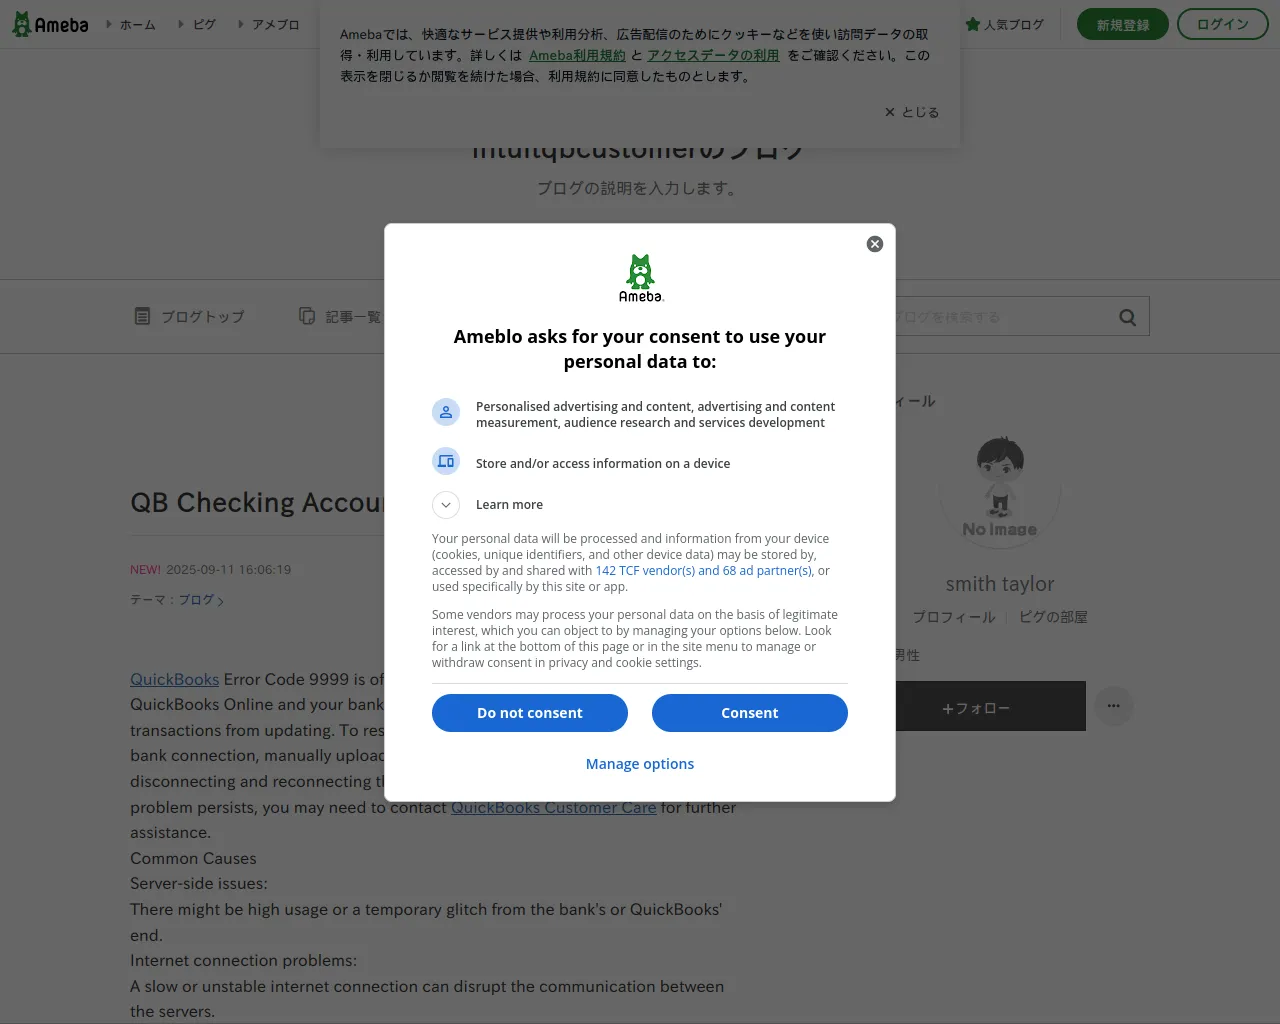Open the three-dots more options button
Screen dimensions: 1280x1024
click(1113, 706)
